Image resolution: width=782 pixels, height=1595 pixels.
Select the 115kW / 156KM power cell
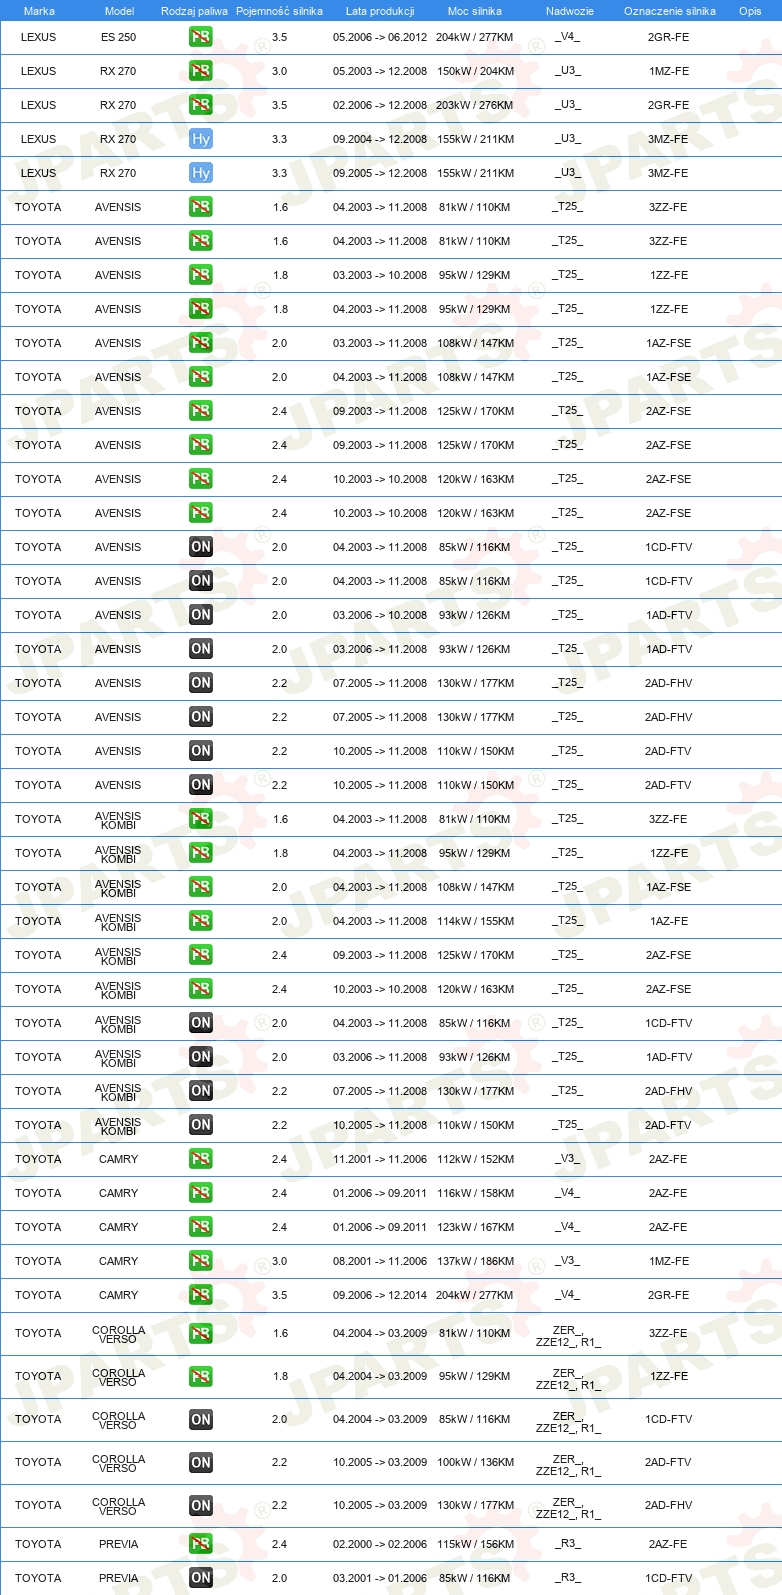click(476, 1544)
